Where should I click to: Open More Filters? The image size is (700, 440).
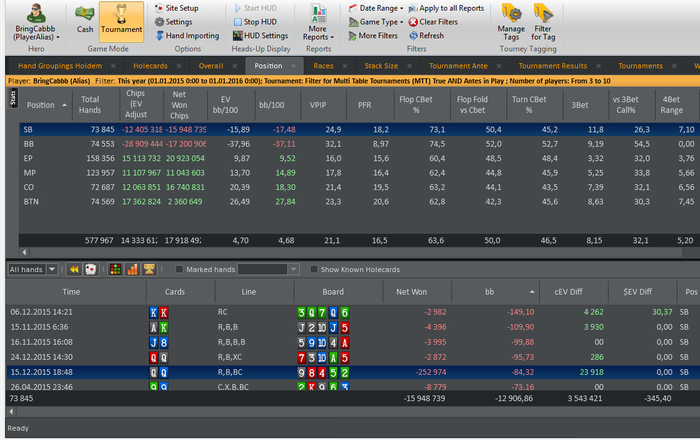click(373, 36)
